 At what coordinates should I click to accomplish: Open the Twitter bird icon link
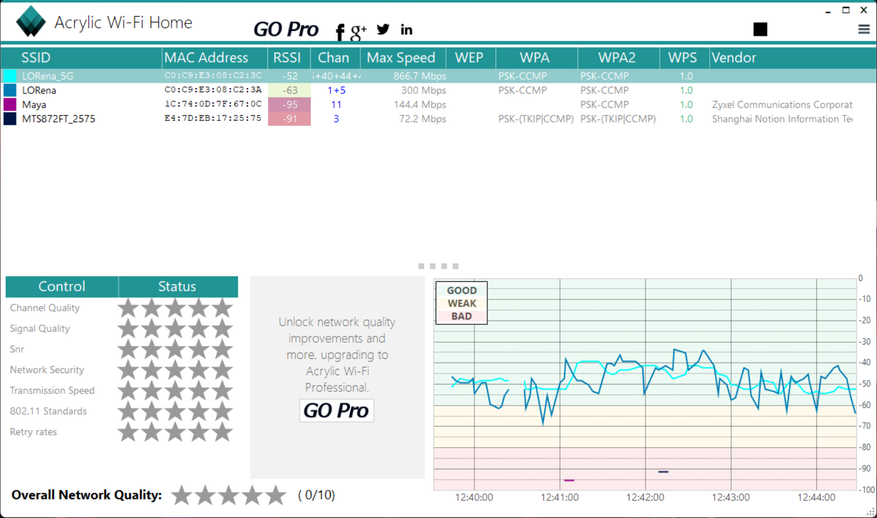(383, 29)
